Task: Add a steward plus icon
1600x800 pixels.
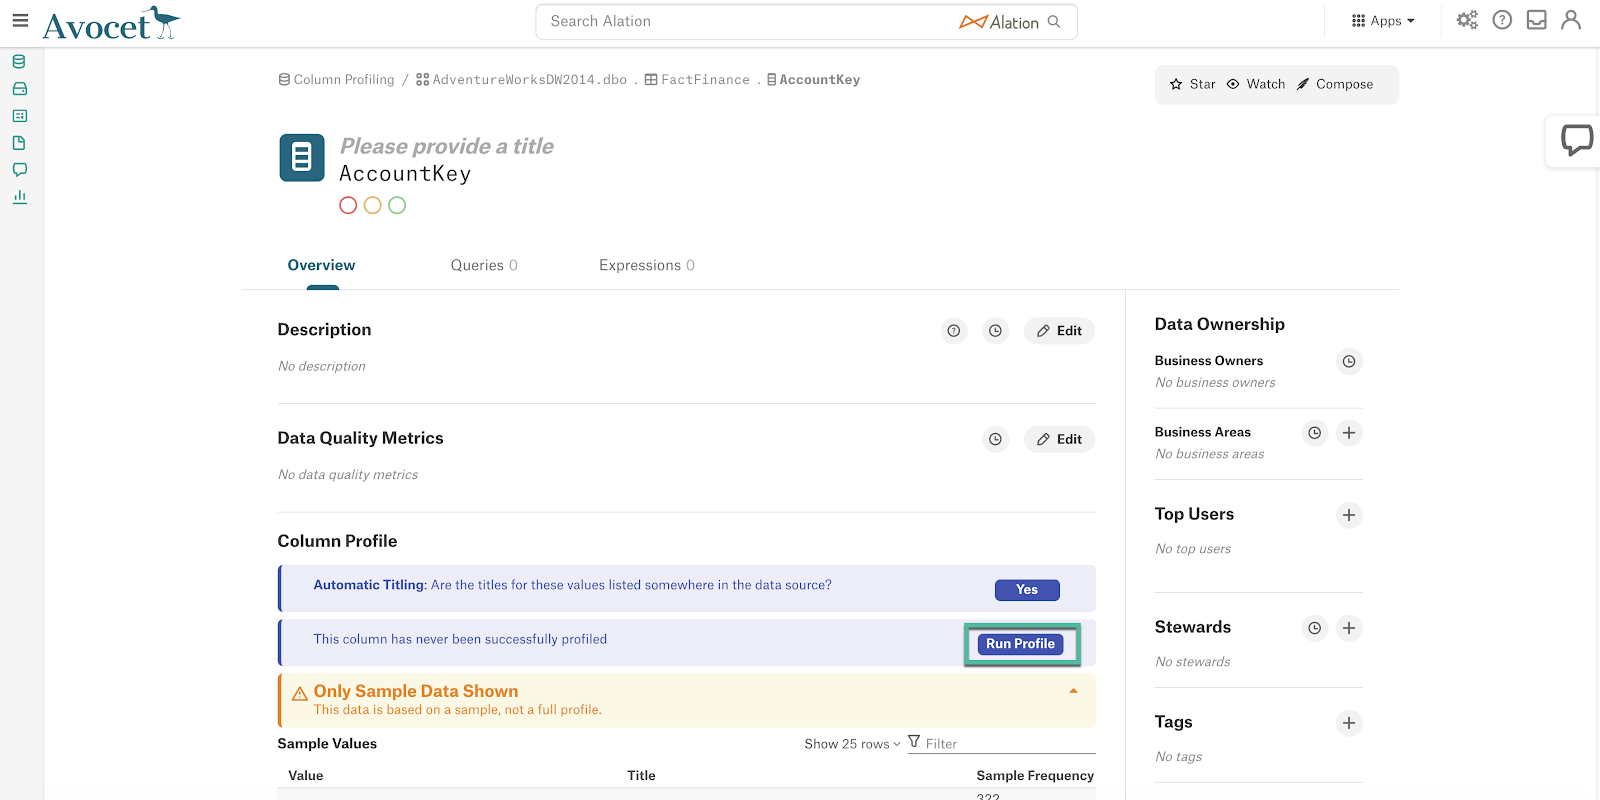Action: coord(1349,628)
